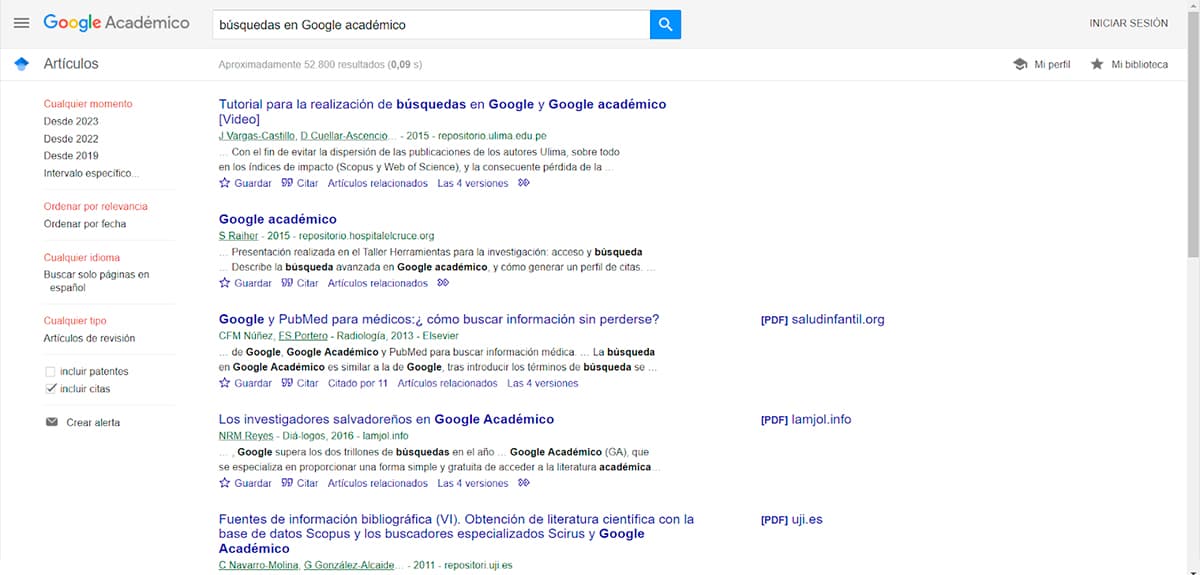This screenshot has height=575, width=1200.
Task: Click Mi perfil label
Action: pos(1052,64)
